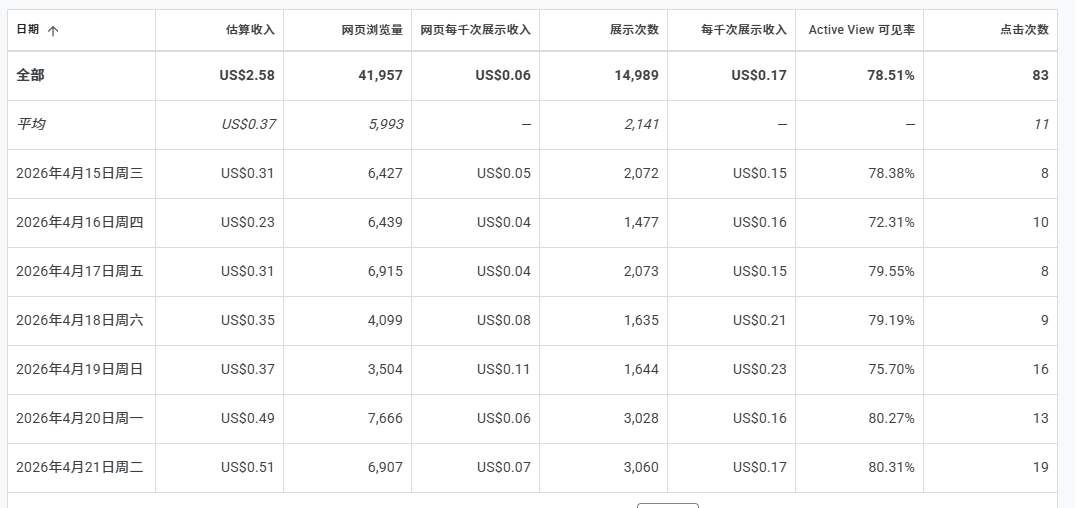This screenshot has width=1076, height=508.
Task: Click the page views 3,504 on 4月19日
Action: pos(385,369)
